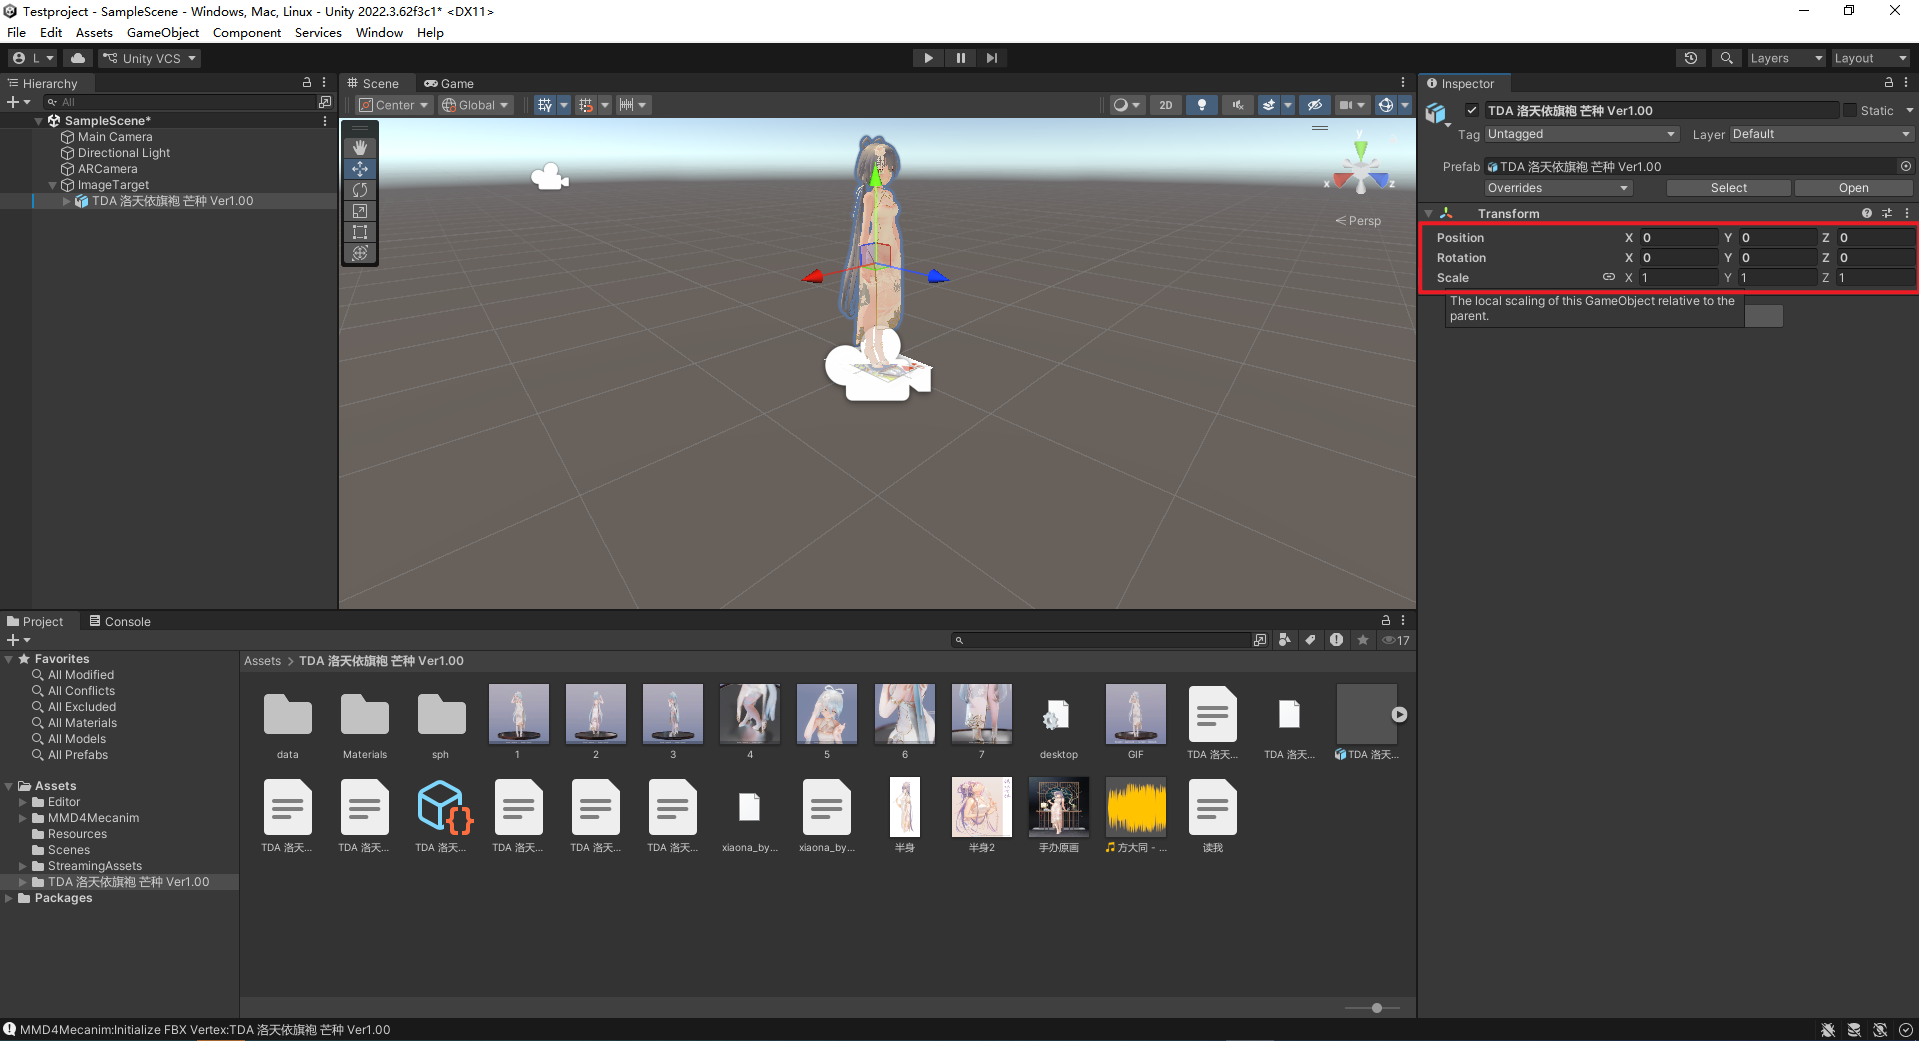Open the Center pivot mode dropdown
The width and height of the screenshot is (1919, 1041).
coord(394,105)
